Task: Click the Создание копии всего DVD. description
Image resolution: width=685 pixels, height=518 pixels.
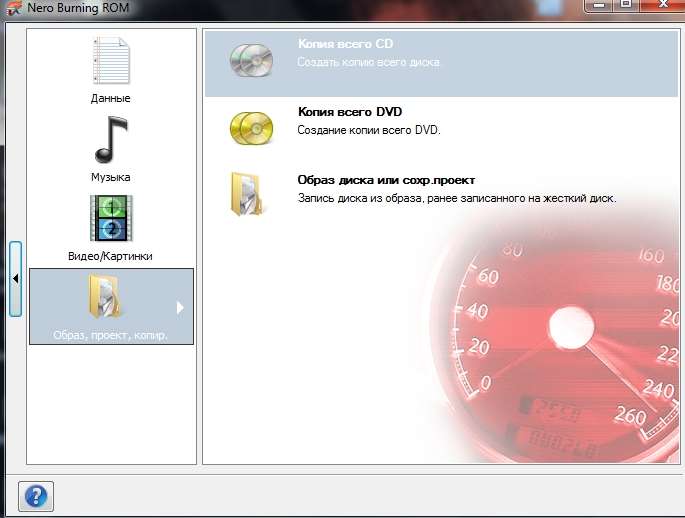Action: click(369, 130)
